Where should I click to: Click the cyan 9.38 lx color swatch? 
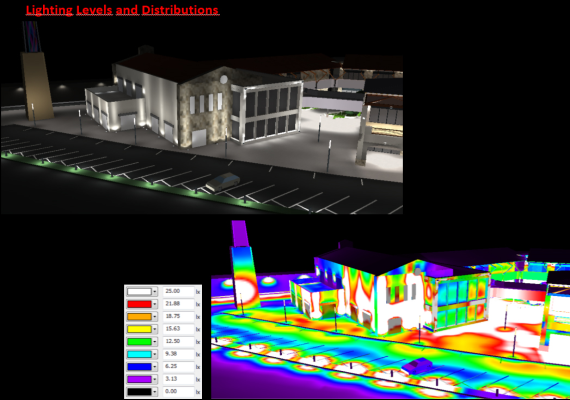(139, 354)
